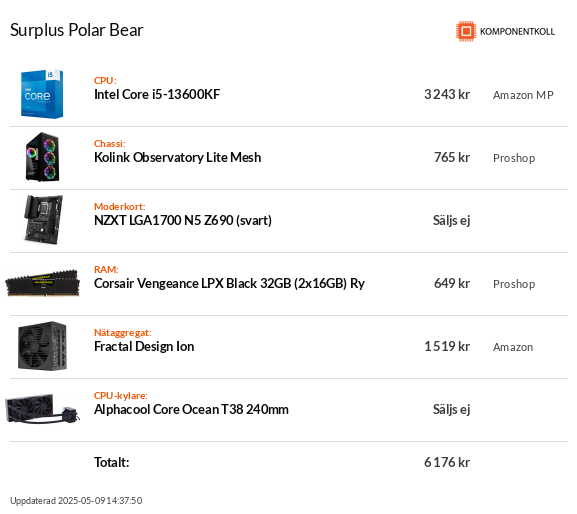This screenshot has width=577, height=514.
Task: Select the NZXT motherboard image
Action: pyautogui.click(x=43, y=220)
